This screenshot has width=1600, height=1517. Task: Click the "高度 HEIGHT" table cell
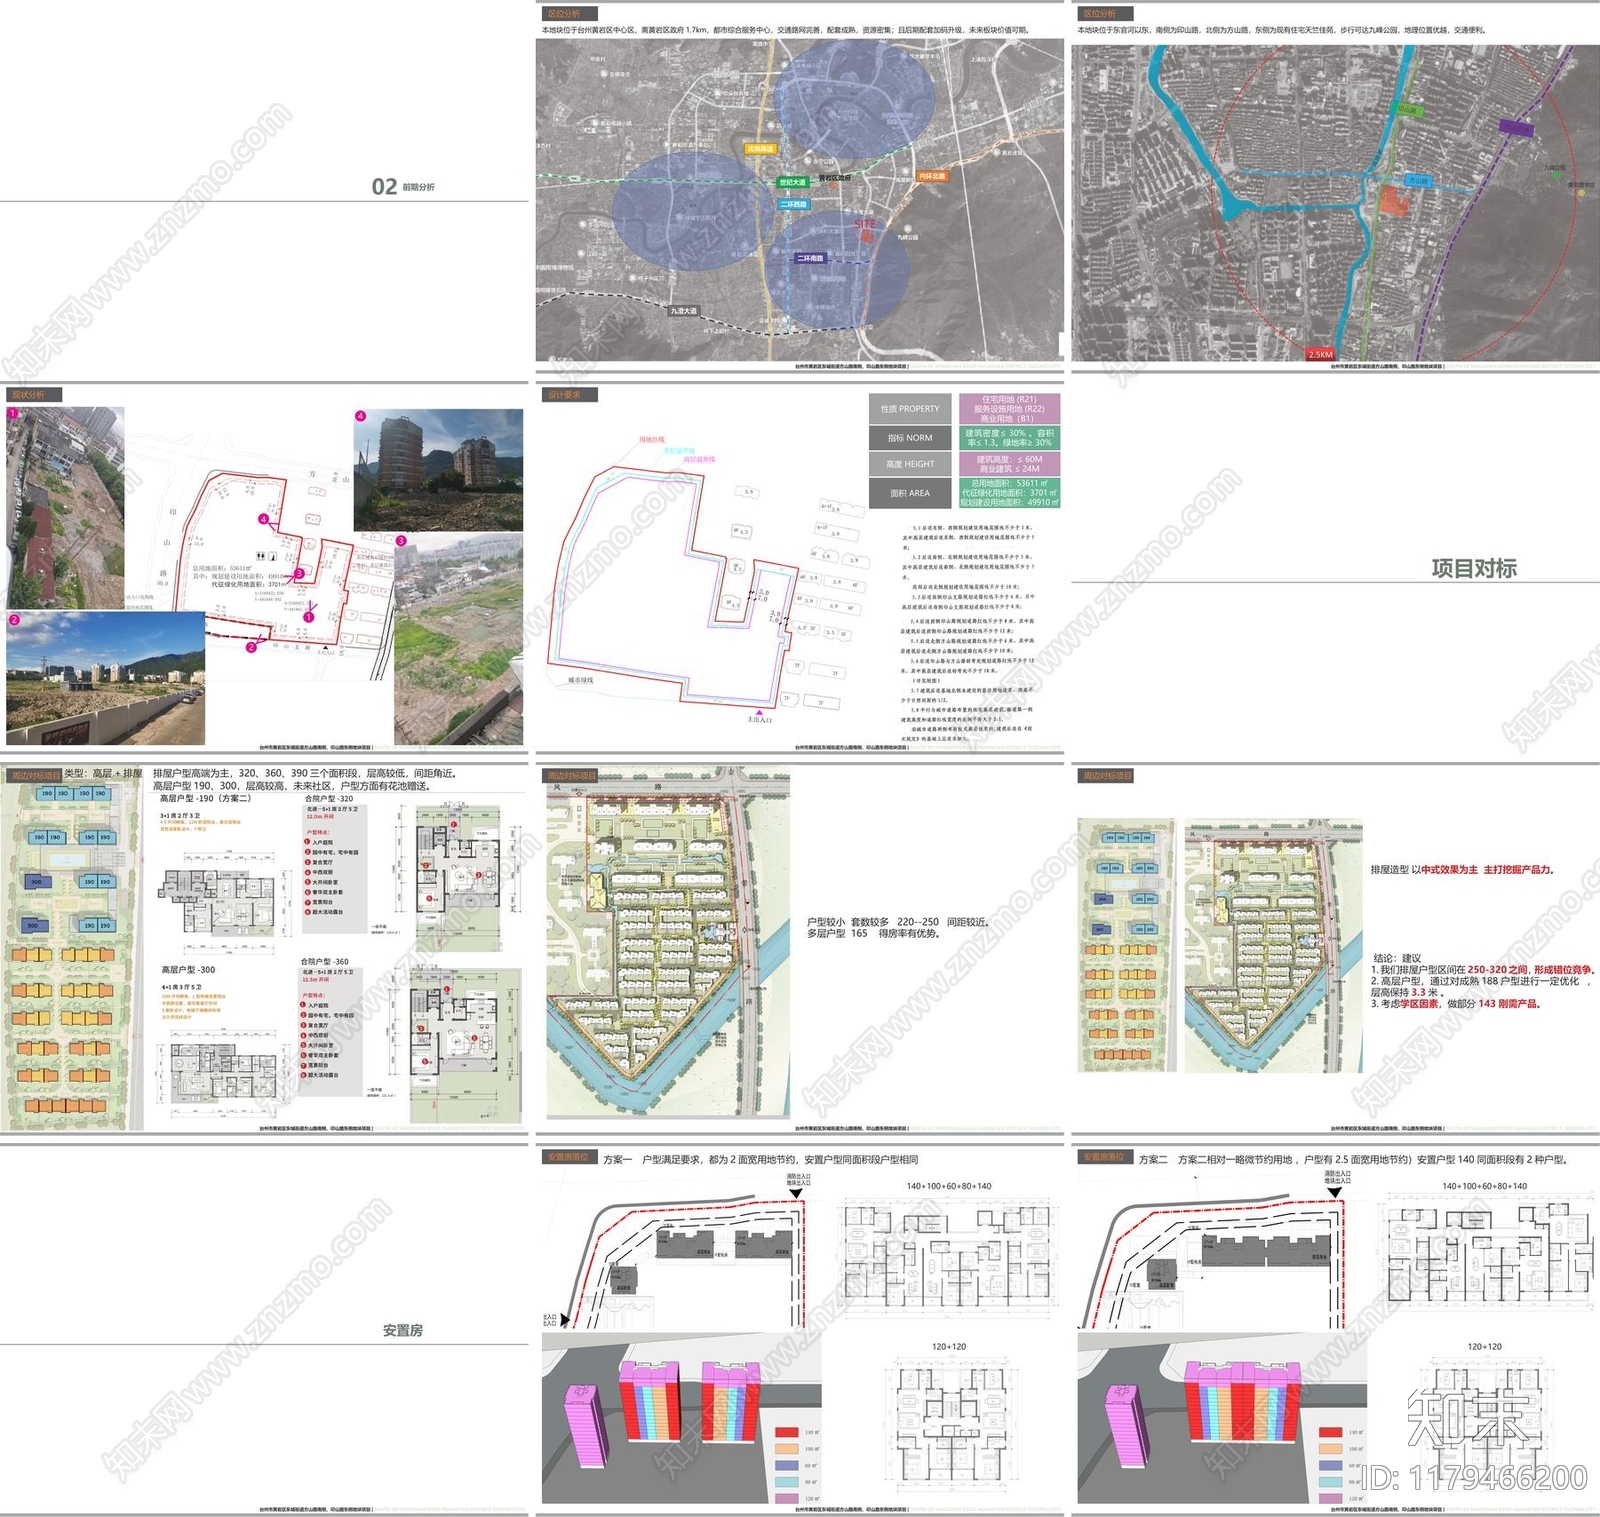910,464
